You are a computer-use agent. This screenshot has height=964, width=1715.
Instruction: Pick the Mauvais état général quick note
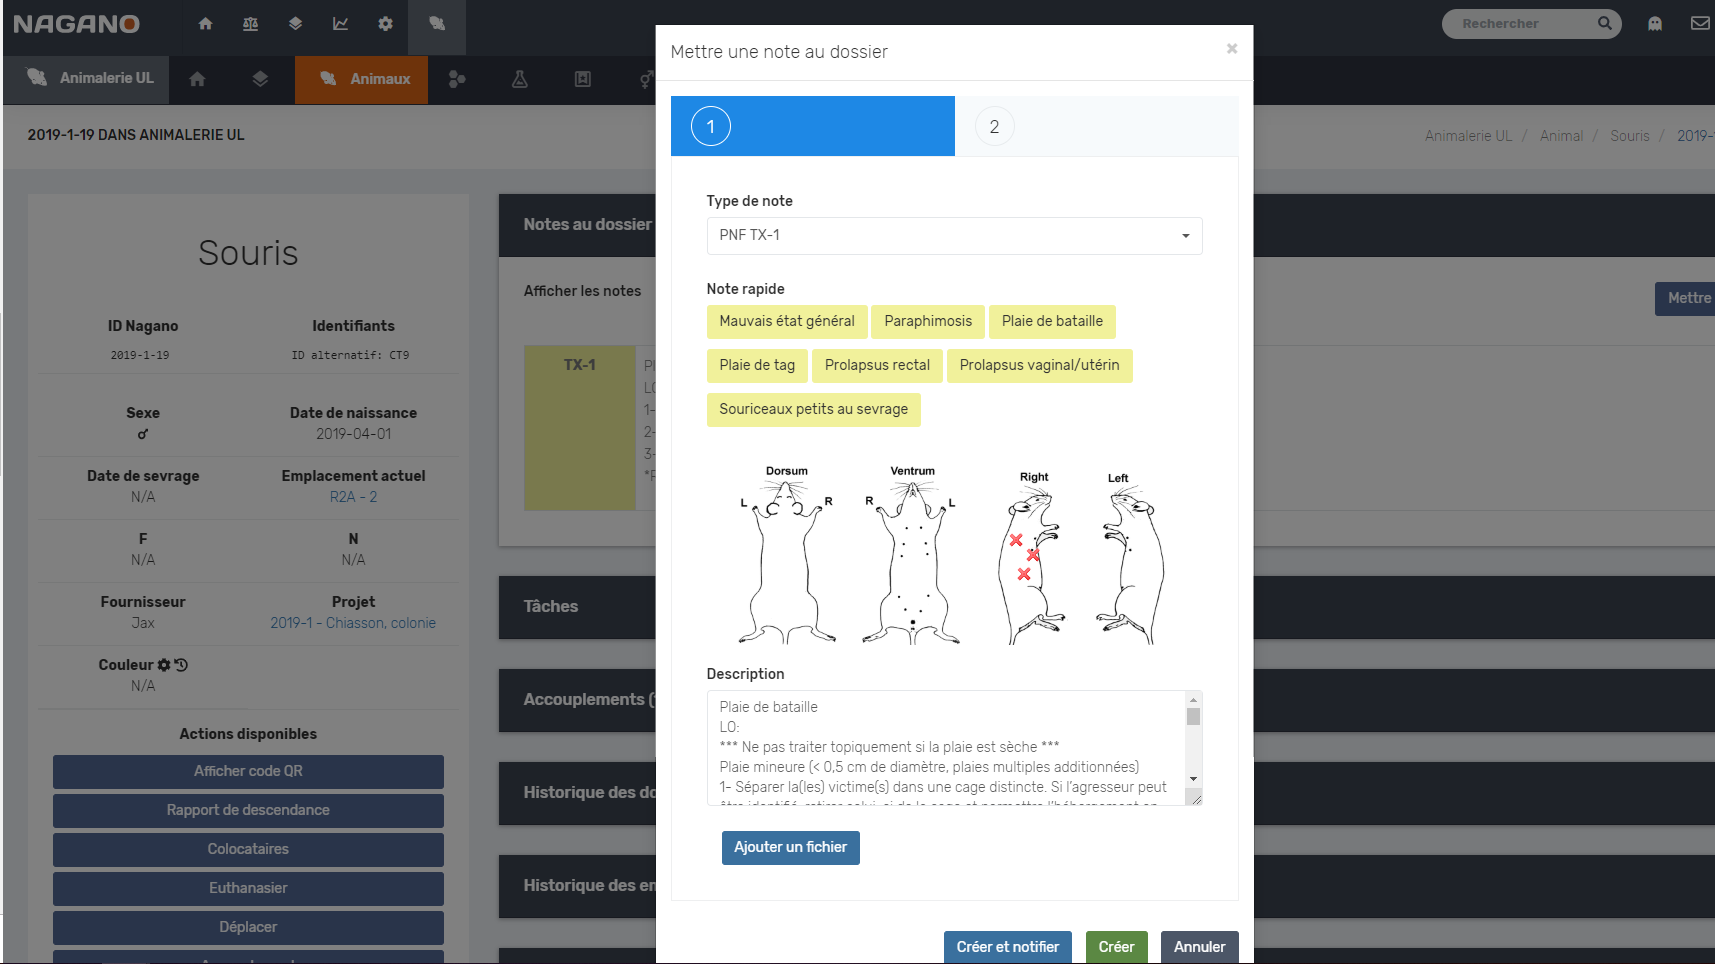[787, 321]
